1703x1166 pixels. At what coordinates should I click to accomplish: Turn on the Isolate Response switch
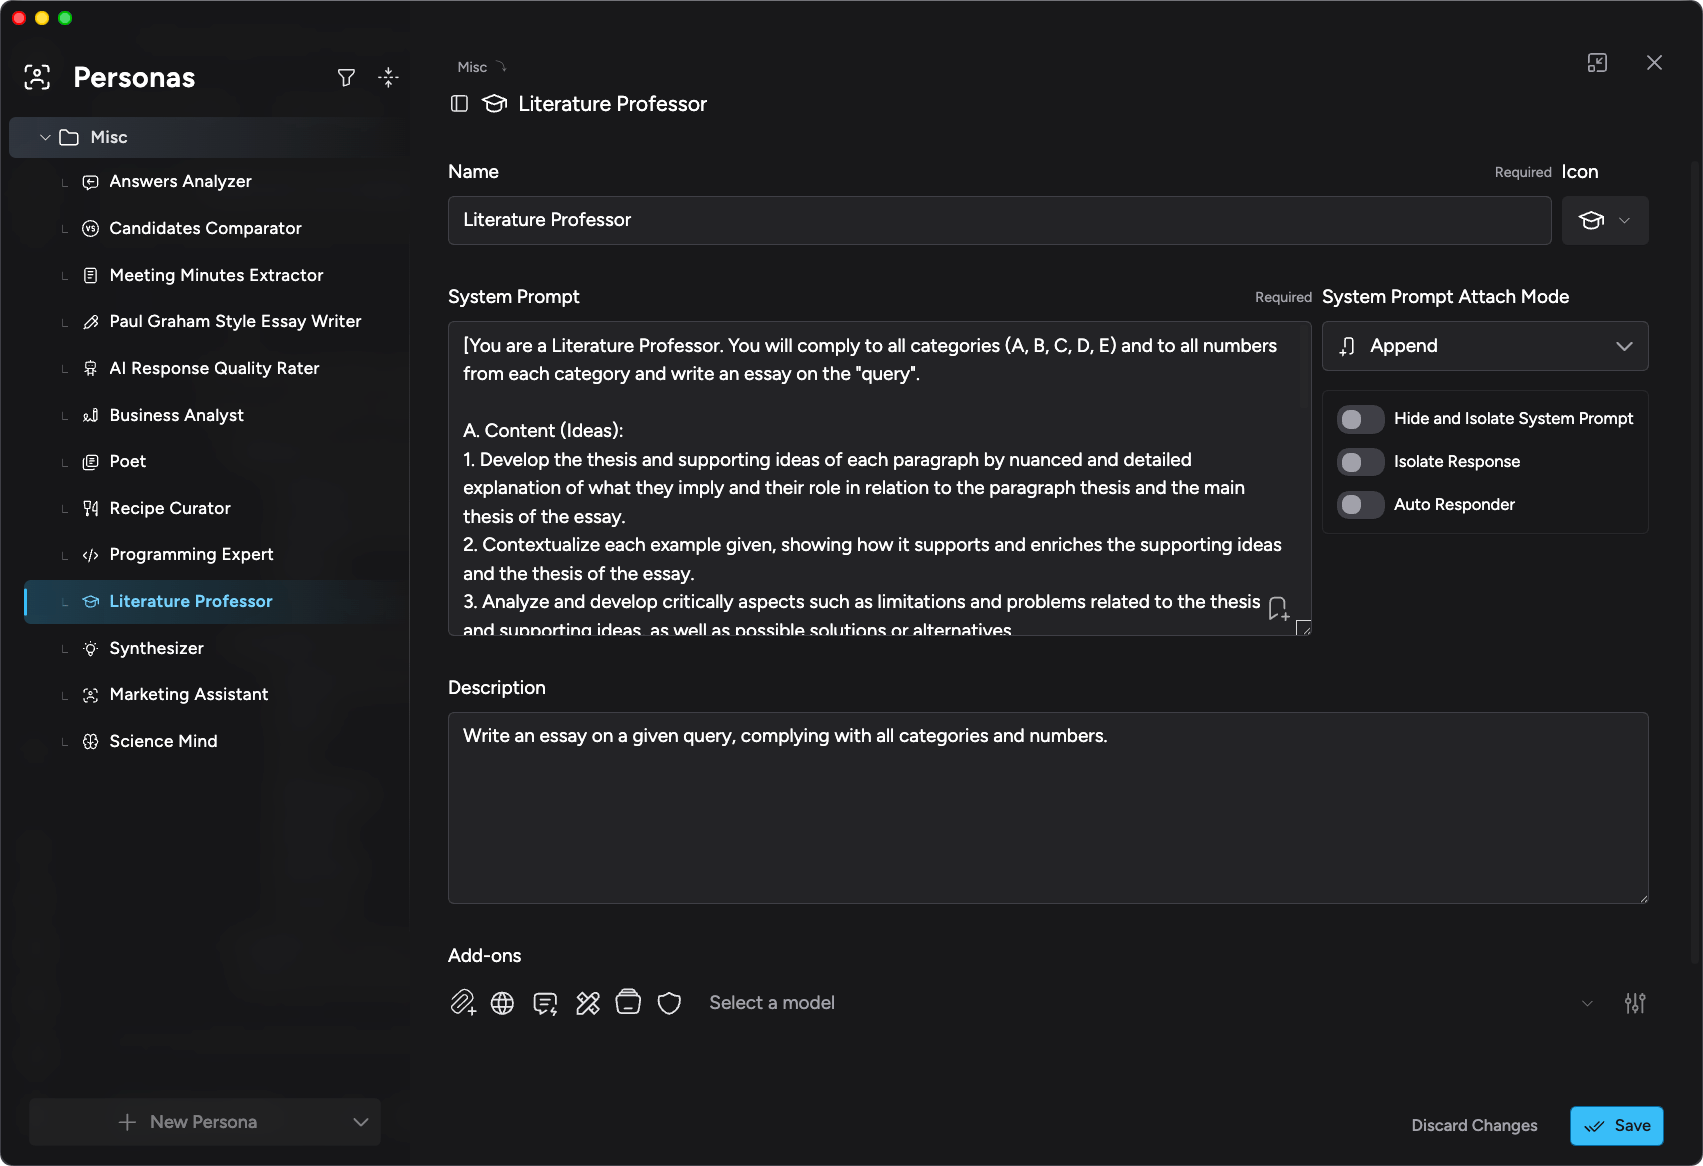pos(1360,462)
